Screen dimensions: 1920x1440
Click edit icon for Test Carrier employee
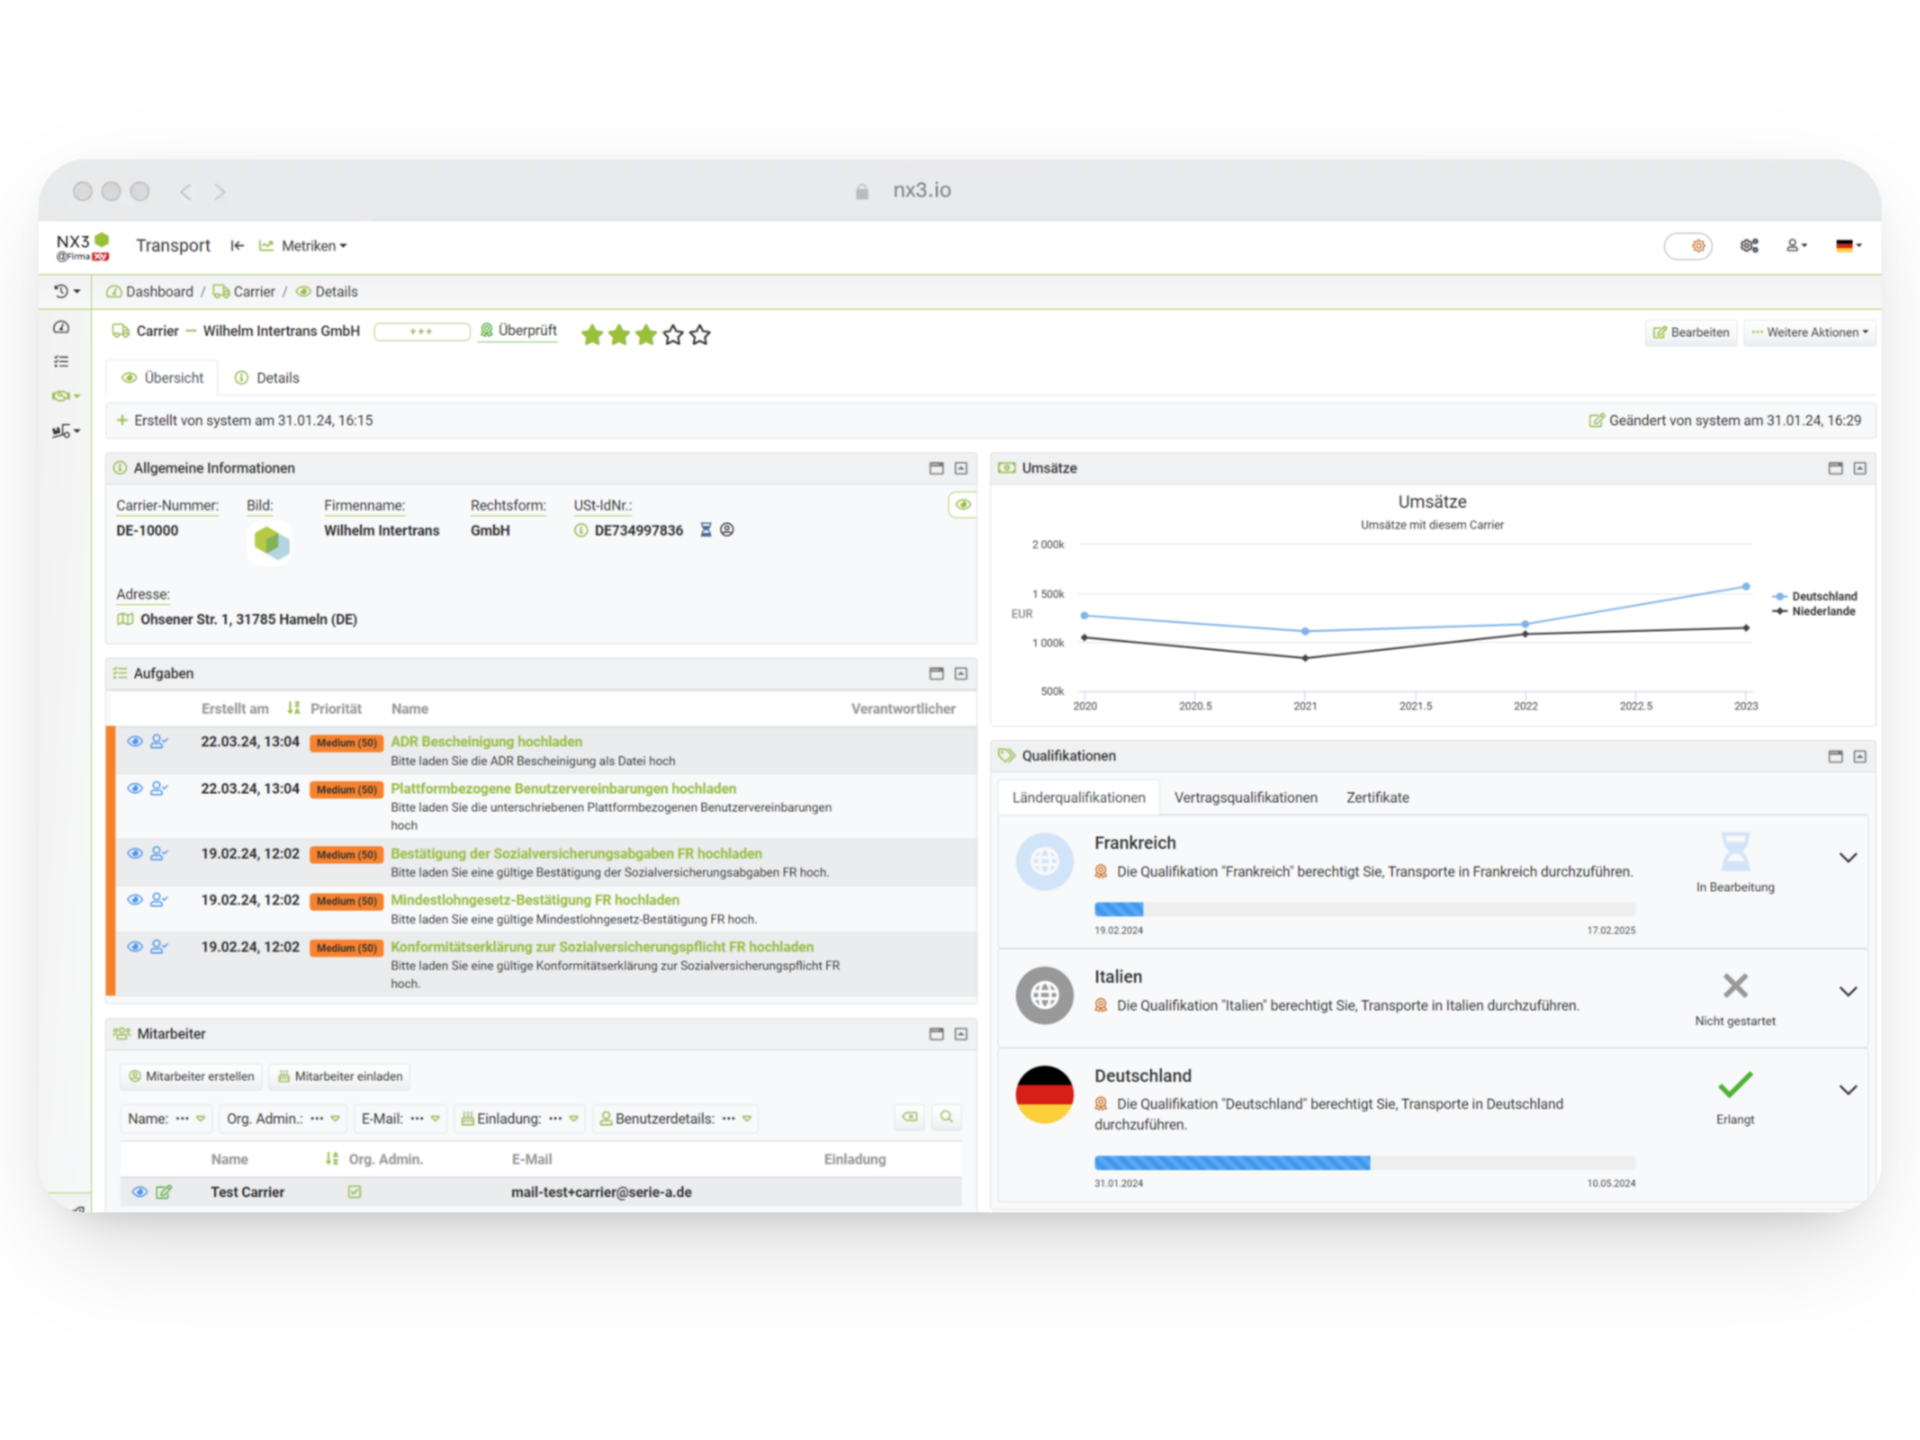tap(164, 1192)
